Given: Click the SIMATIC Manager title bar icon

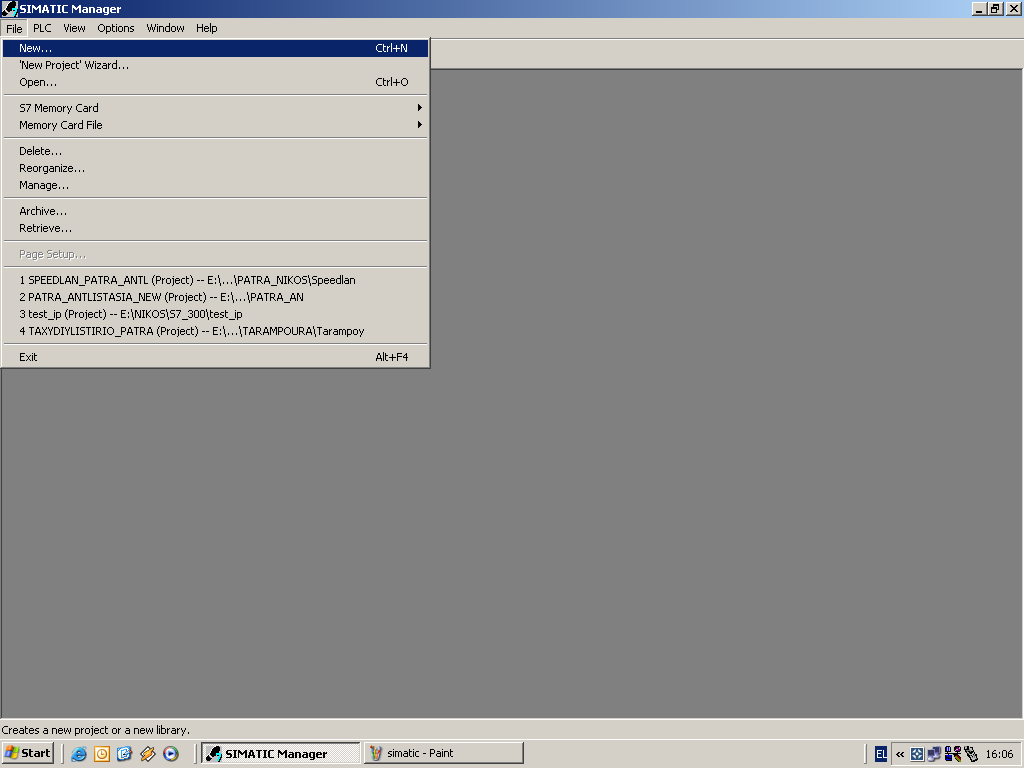Looking at the screenshot, I should [x=9, y=8].
